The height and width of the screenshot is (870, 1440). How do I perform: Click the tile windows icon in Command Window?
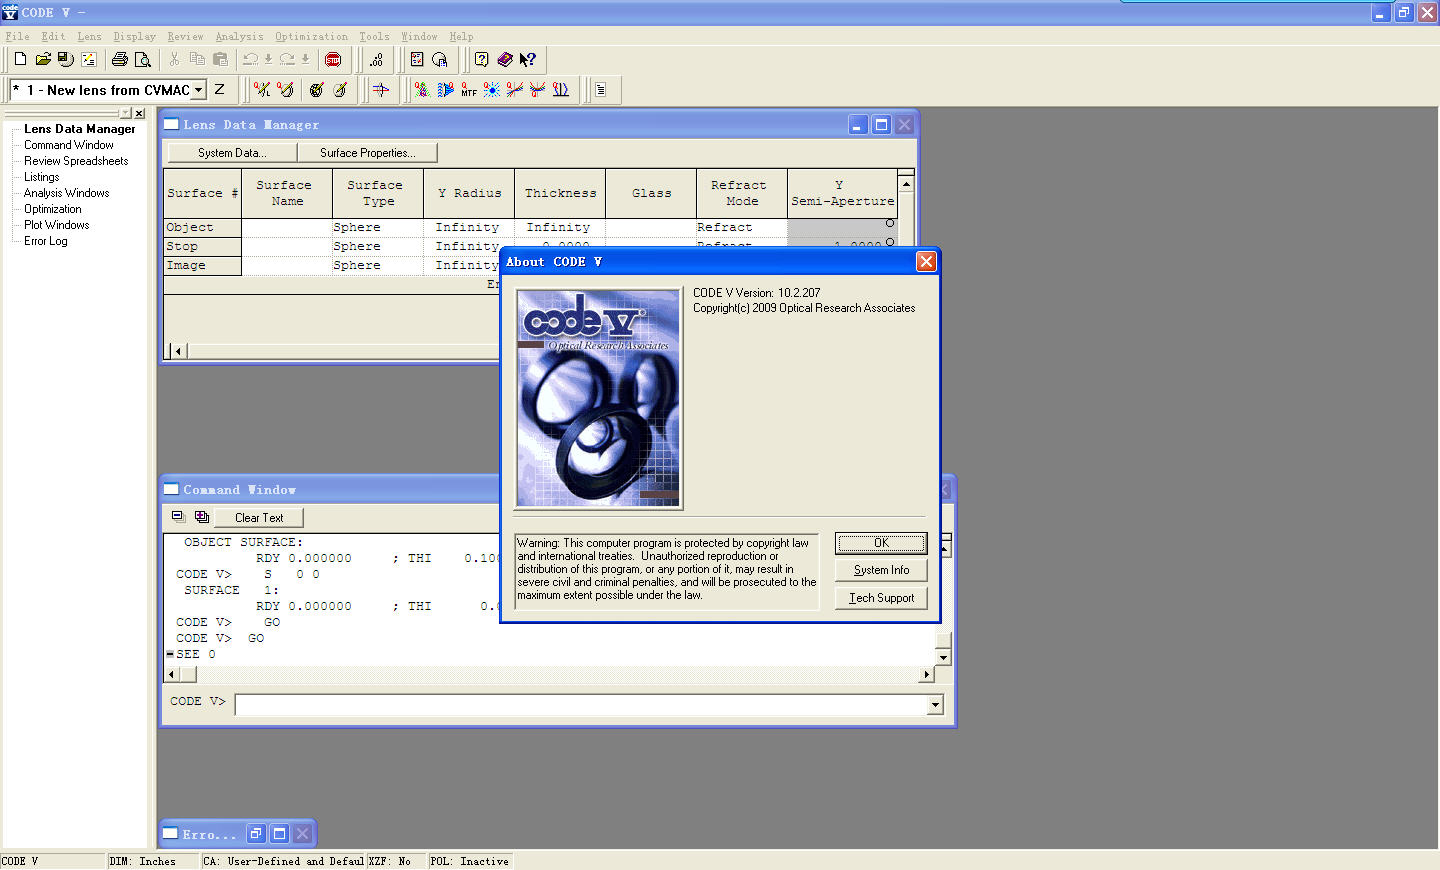tap(202, 517)
